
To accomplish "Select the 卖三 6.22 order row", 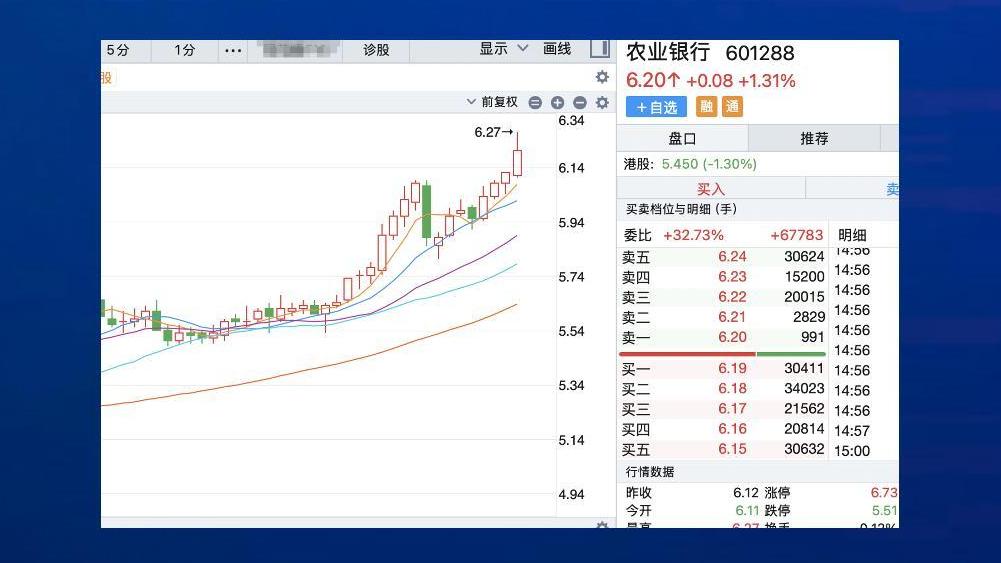I will (x=723, y=297).
